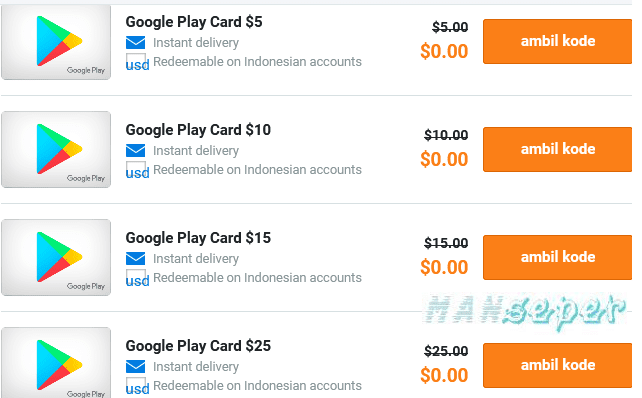Open the Google Play Card $5 thumbnail
The image size is (642, 398).
click(x=56, y=42)
